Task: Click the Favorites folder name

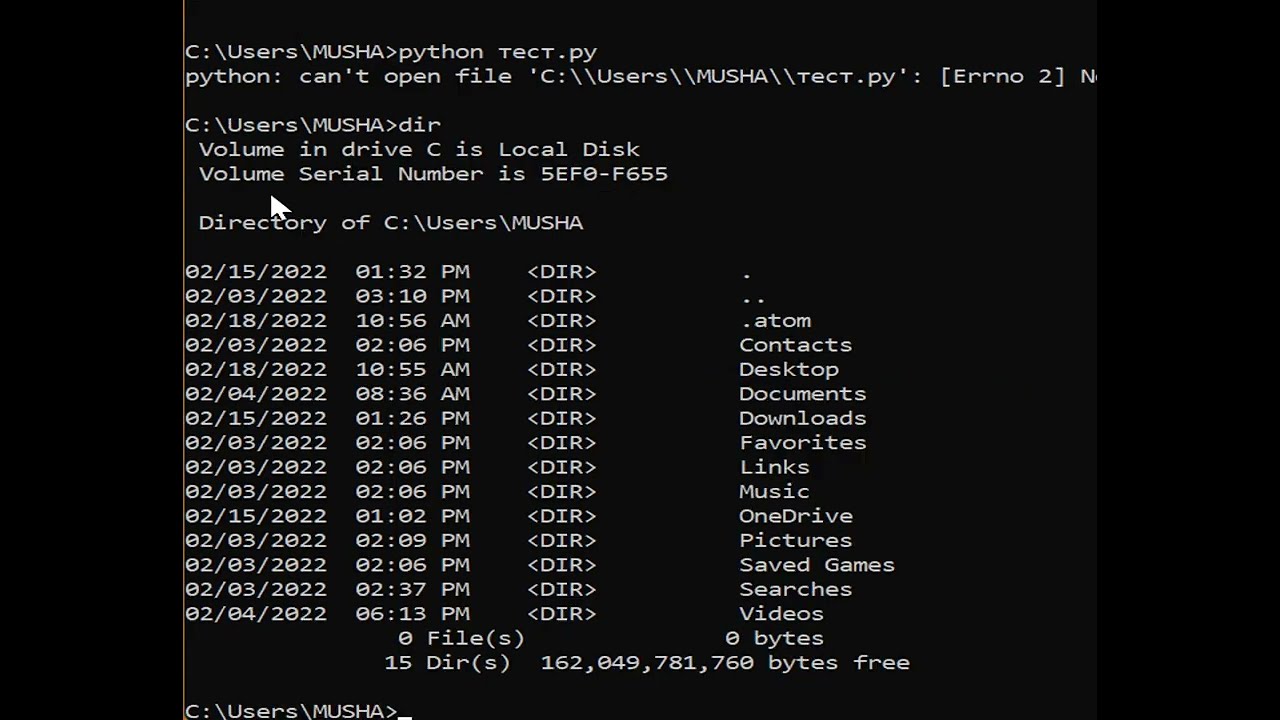Action: point(803,443)
